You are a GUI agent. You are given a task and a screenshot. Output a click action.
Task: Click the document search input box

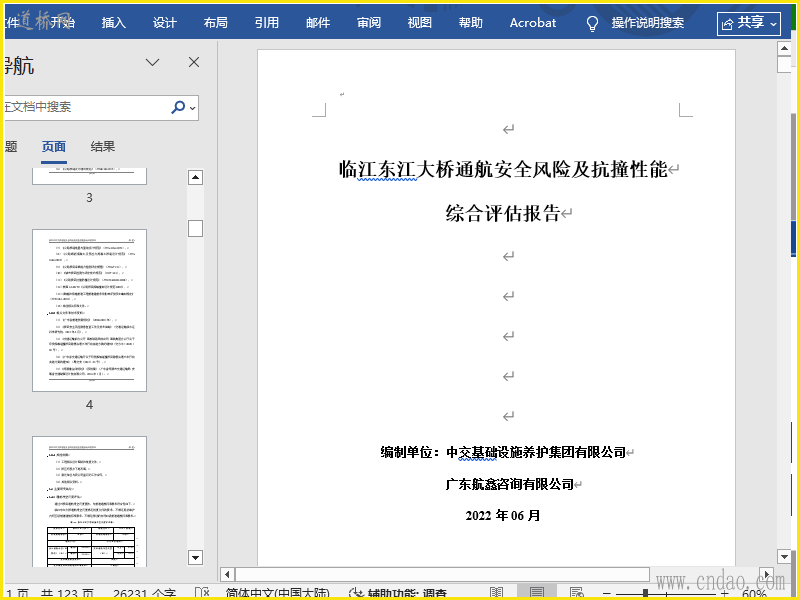[x=87, y=107]
